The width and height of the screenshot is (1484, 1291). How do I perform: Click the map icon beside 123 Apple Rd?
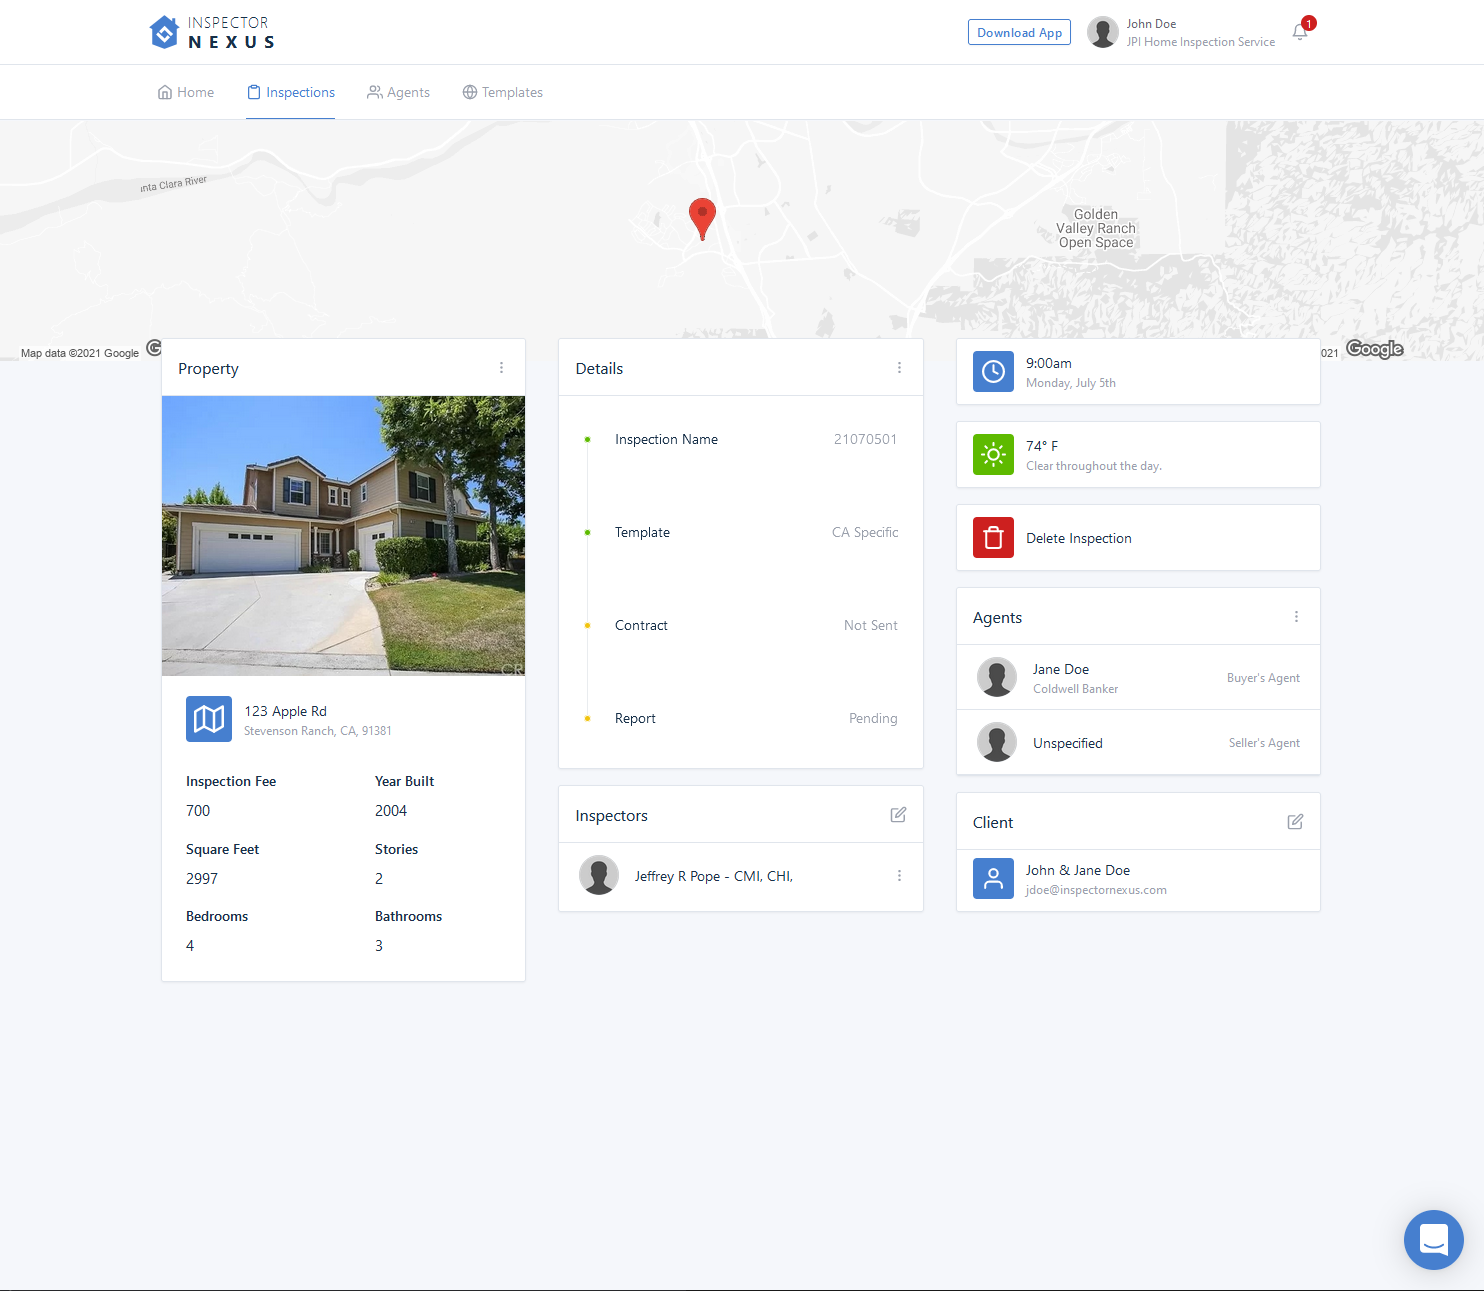click(x=209, y=719)
